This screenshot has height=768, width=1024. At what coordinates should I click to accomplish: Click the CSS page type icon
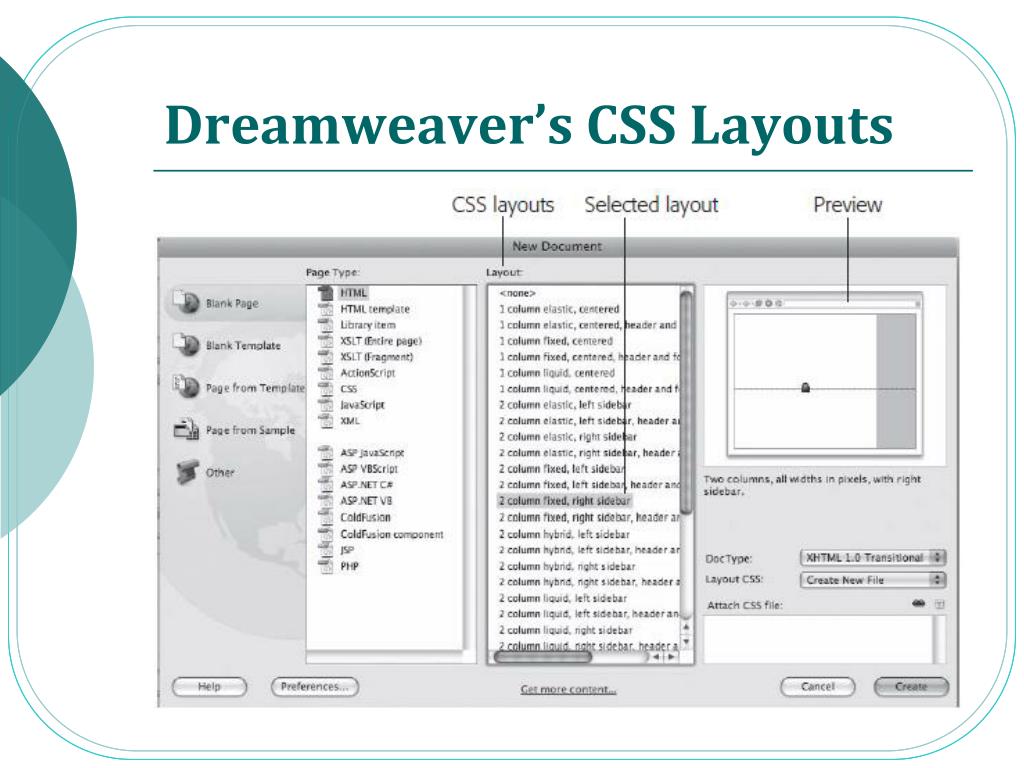pyautogui.click(x=325, y=389)
